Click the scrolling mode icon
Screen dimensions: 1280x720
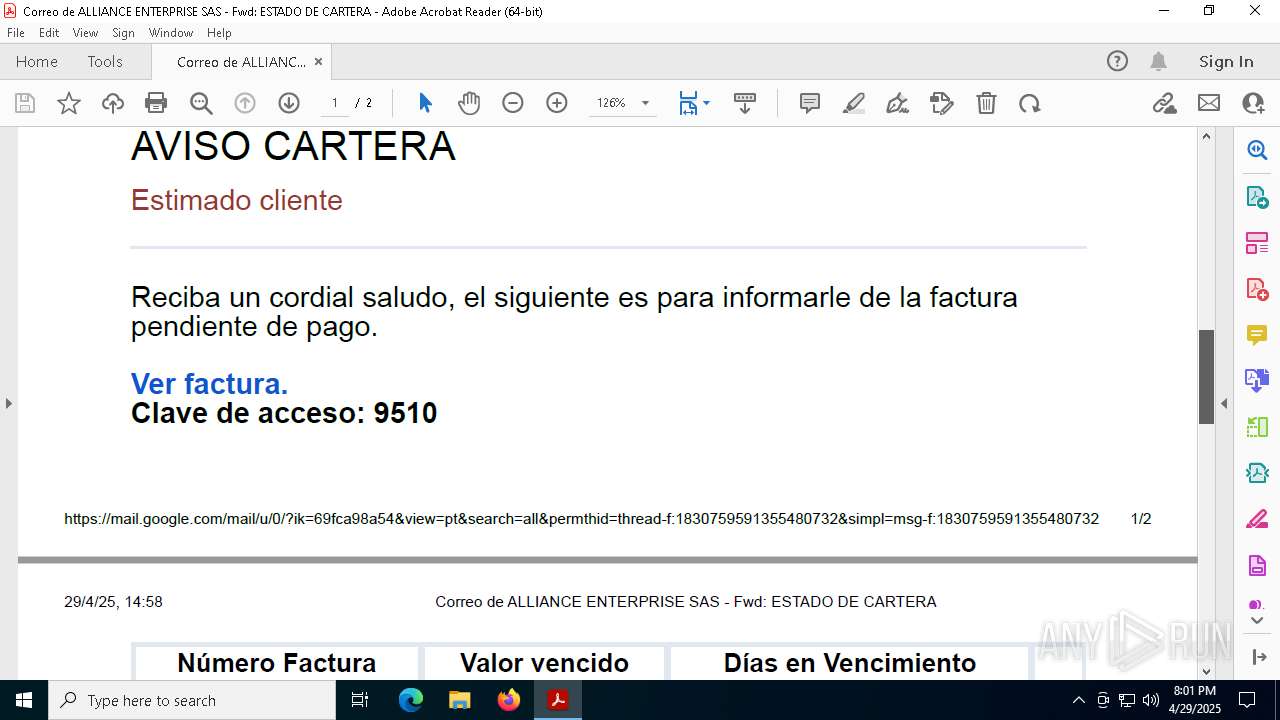(745, 103)
